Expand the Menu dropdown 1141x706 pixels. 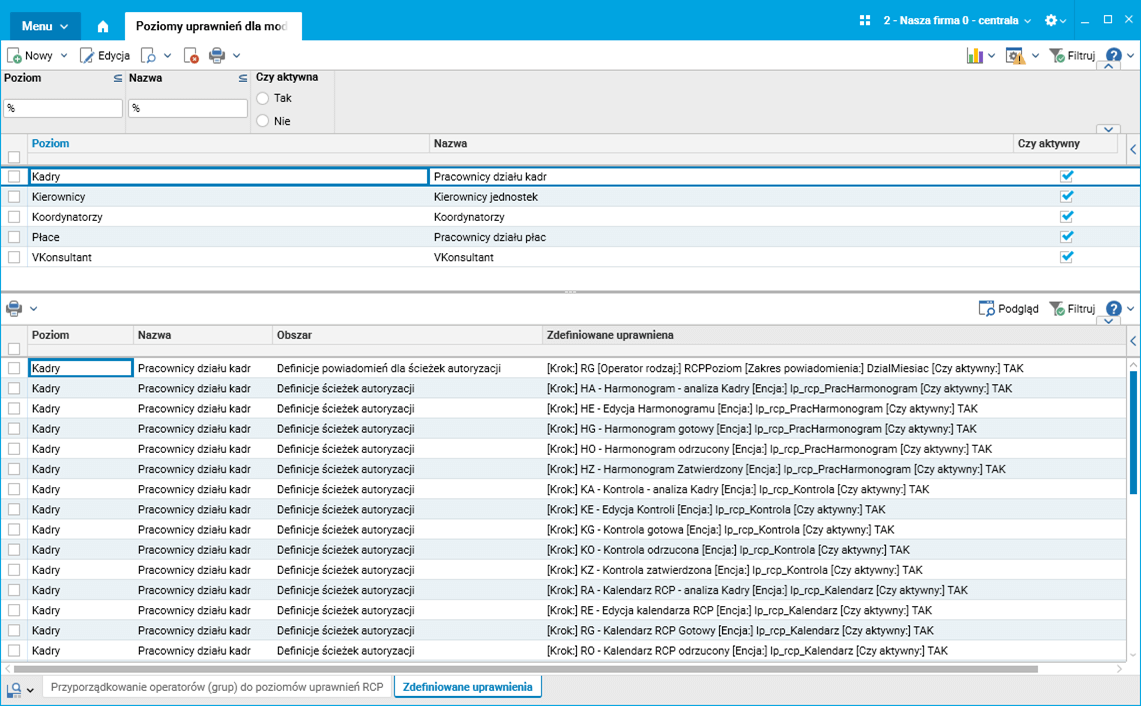click(x=45, y=26)
